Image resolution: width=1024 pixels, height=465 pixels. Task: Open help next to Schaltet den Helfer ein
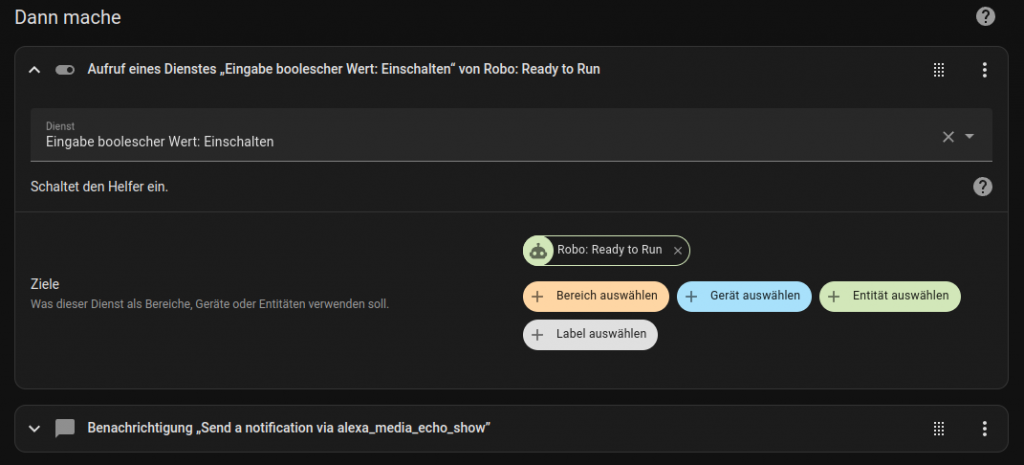(982, 187)
